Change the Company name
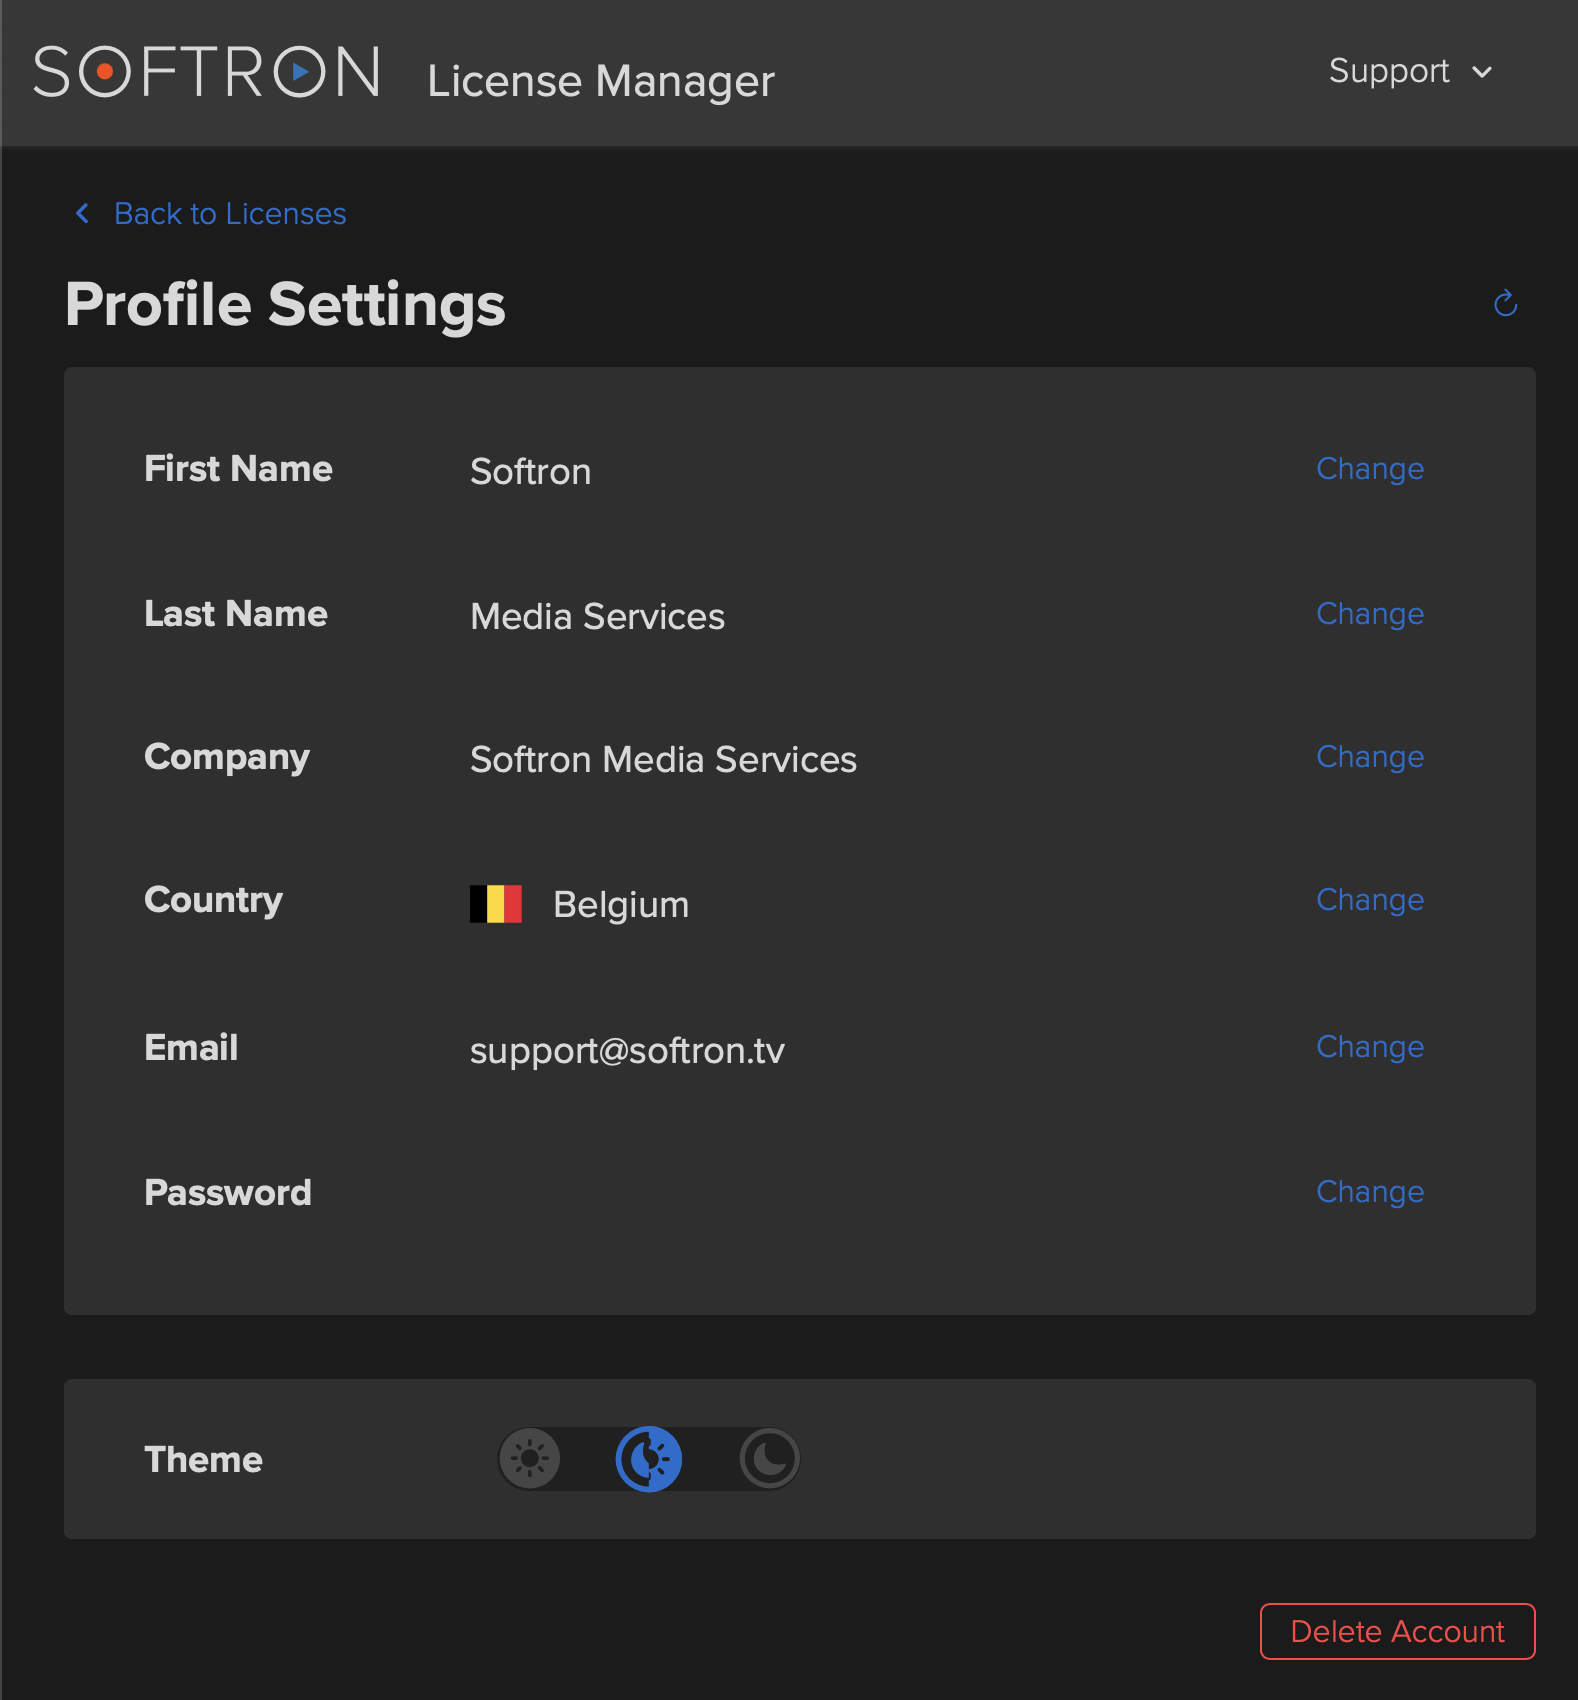This screenshot has width=1578, height=1700. click(1369, 757)
